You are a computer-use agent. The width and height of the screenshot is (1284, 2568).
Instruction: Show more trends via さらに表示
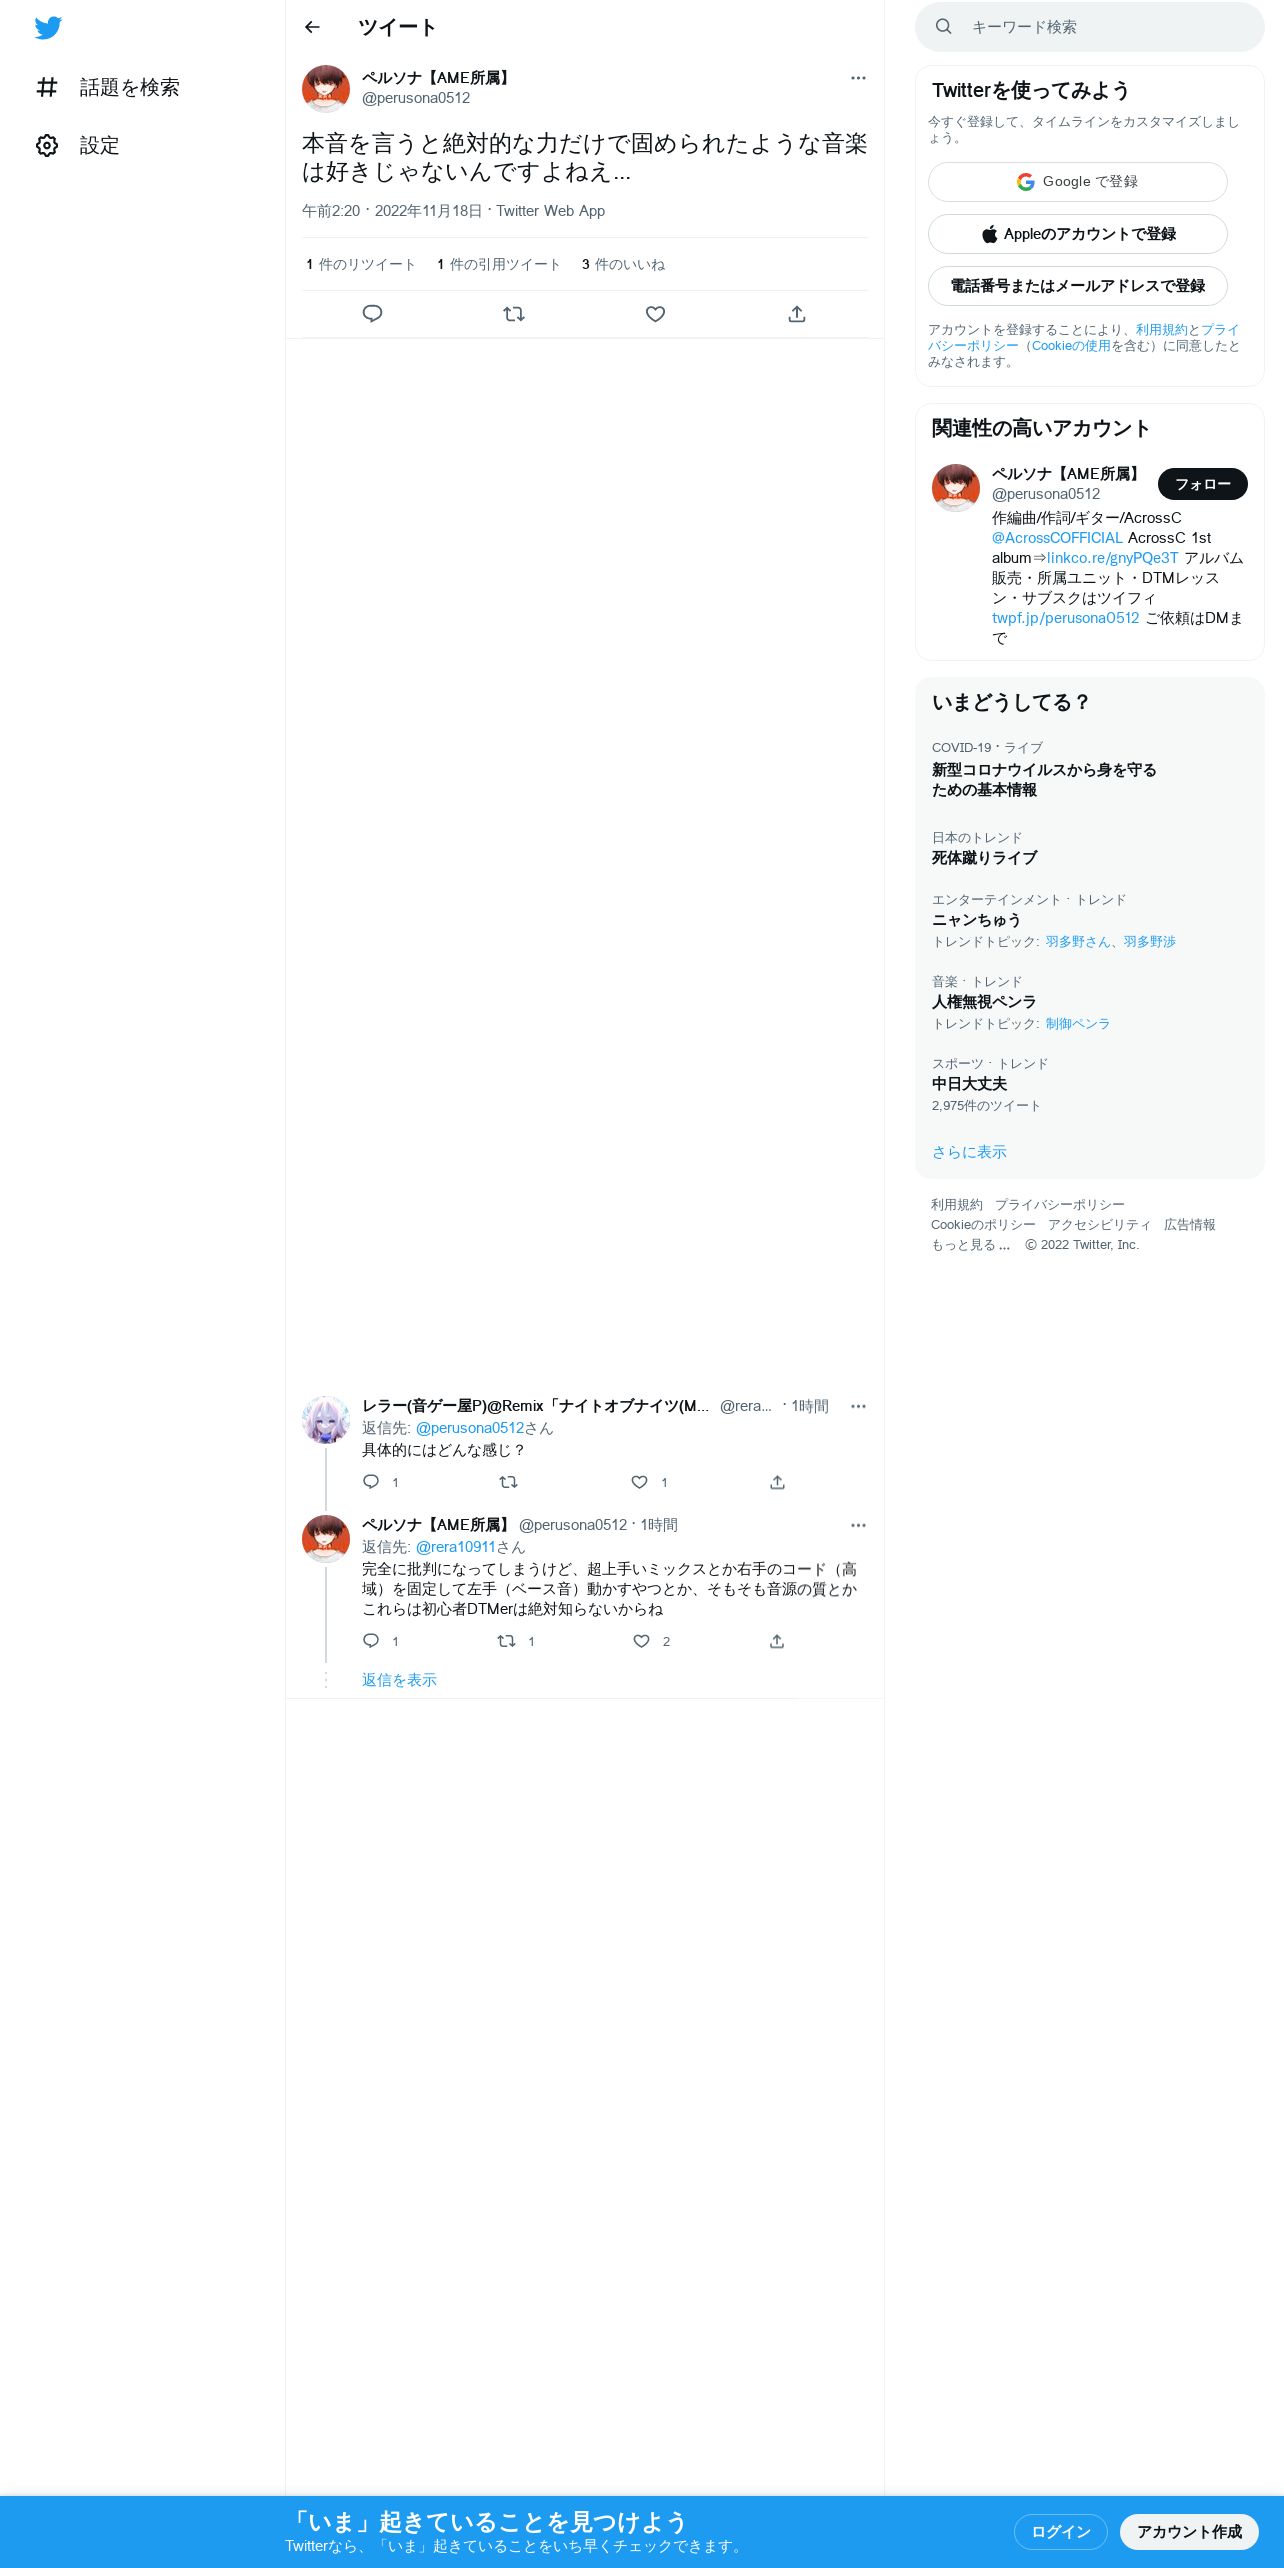point(969,1152)
